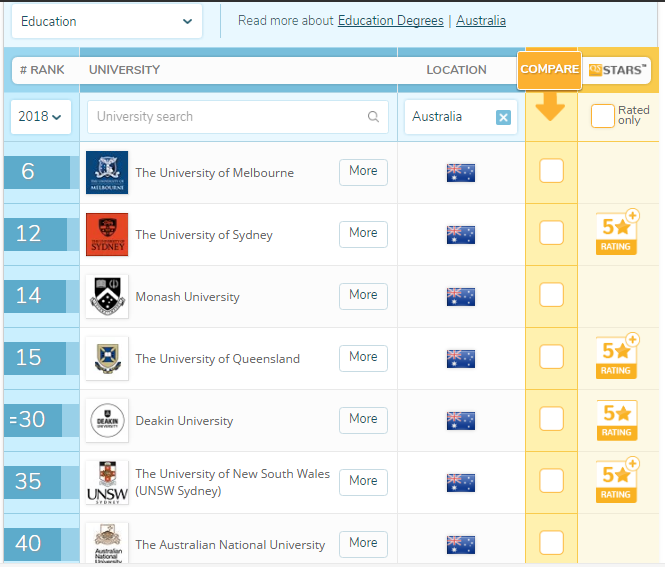Check compare box for Australian National University
The width and height of the screenshot is (665, 567).
pos(551,542)
